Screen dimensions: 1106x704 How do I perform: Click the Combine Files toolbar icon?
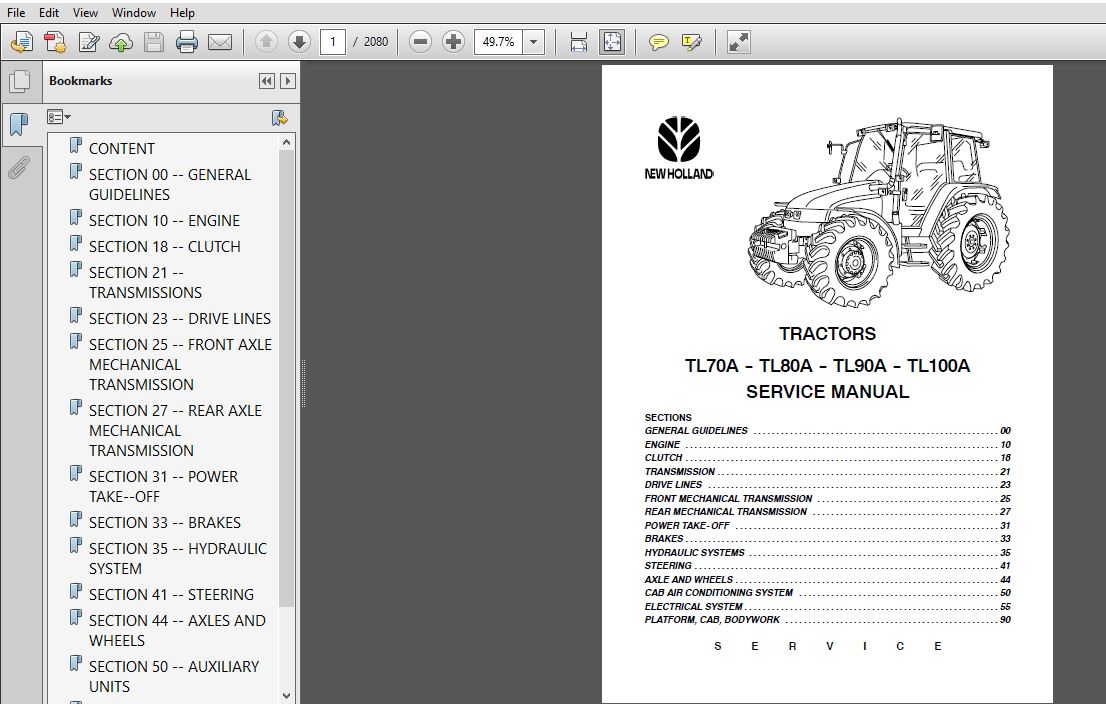tap(55, 42)
